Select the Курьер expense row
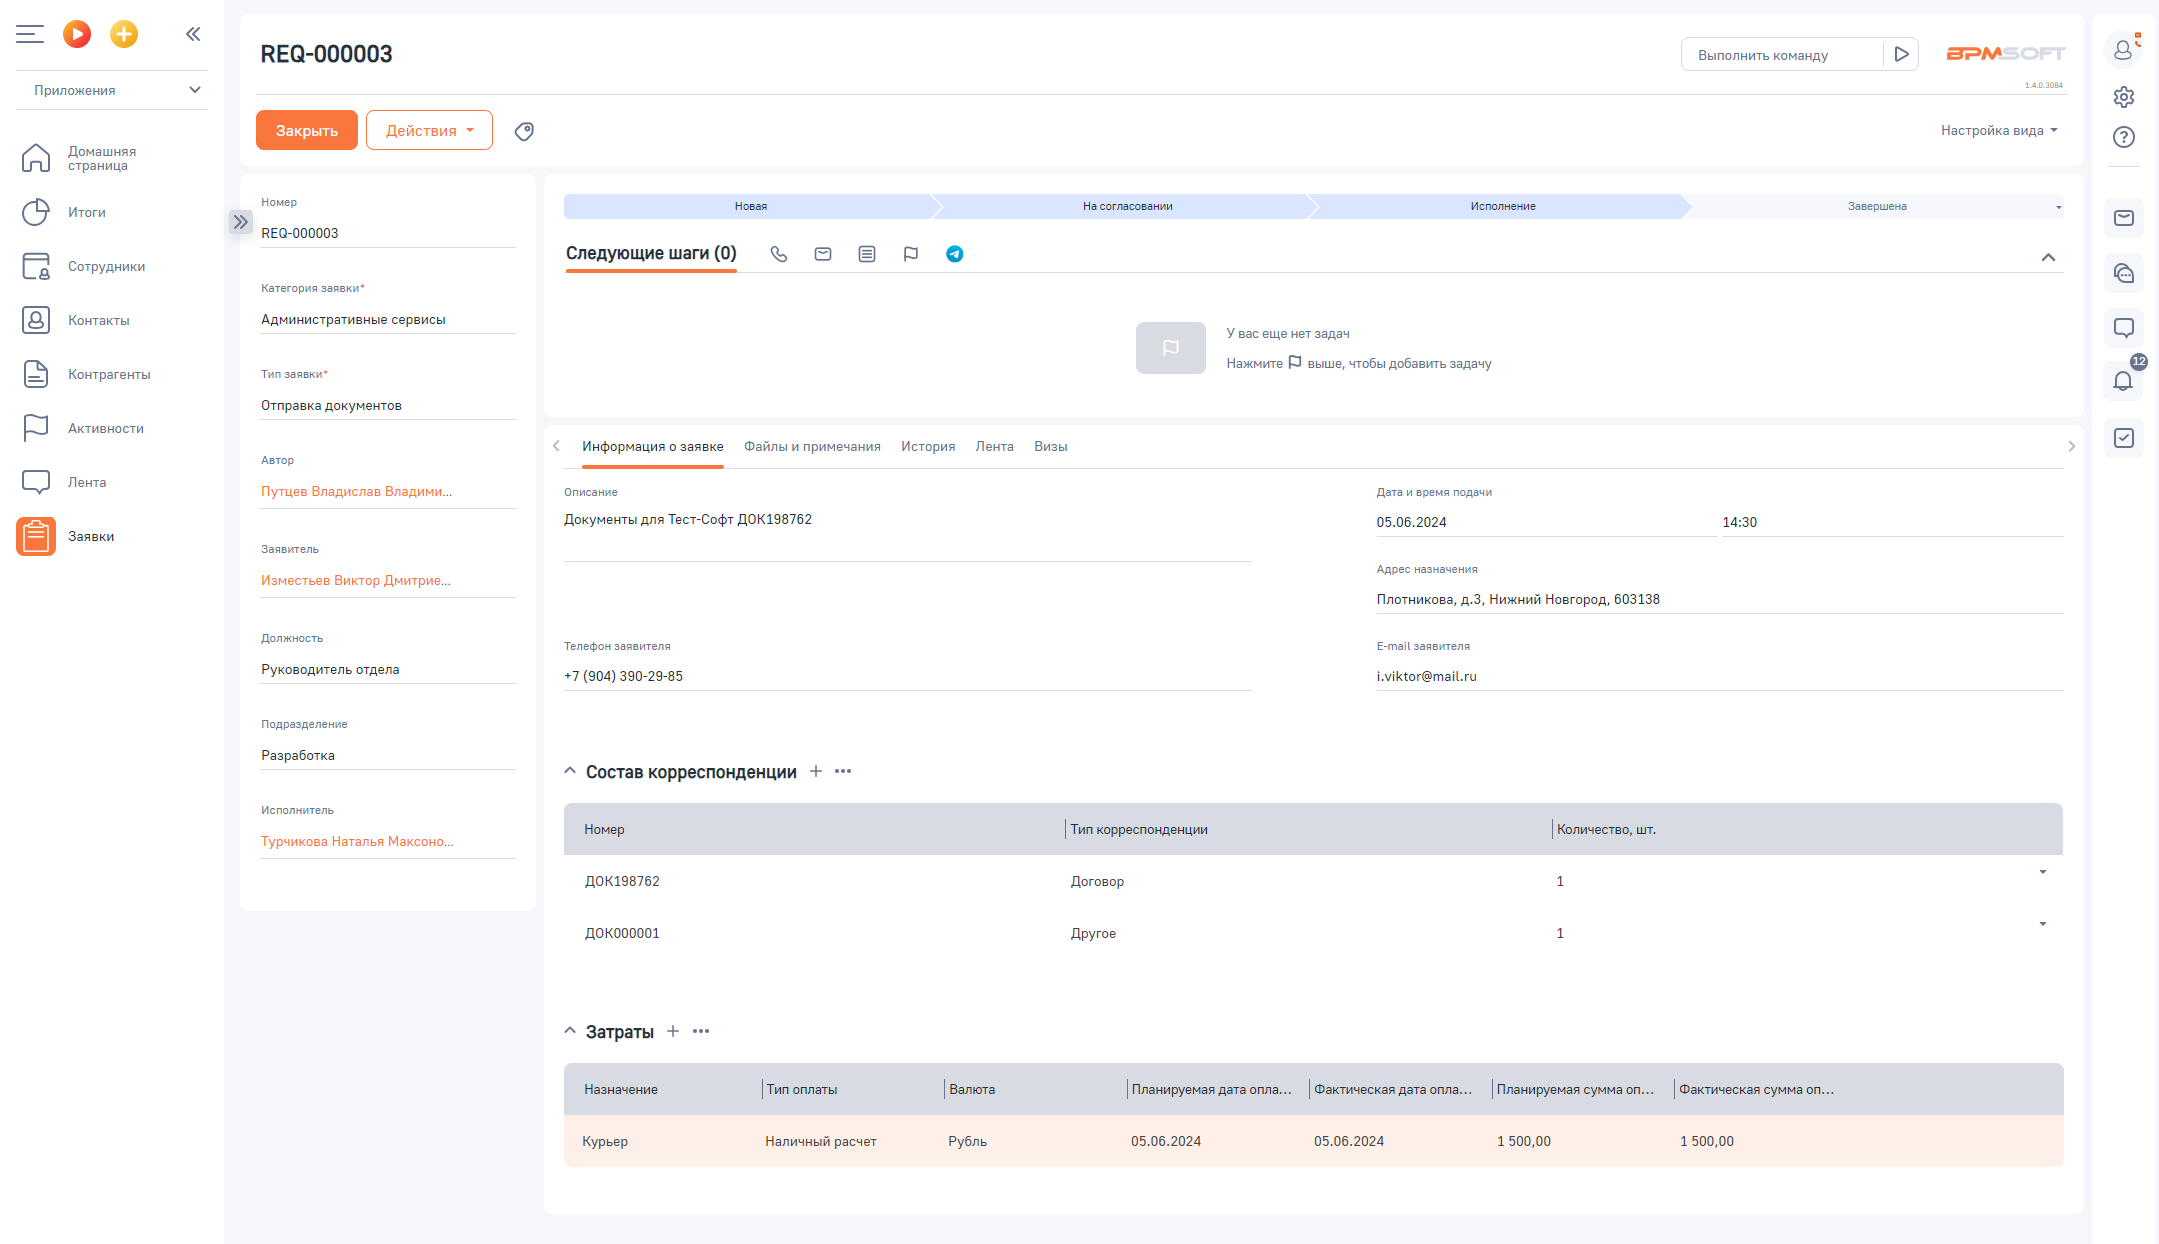Viewport: 2159px width, 1244px height. (x=1313, y=1141)
